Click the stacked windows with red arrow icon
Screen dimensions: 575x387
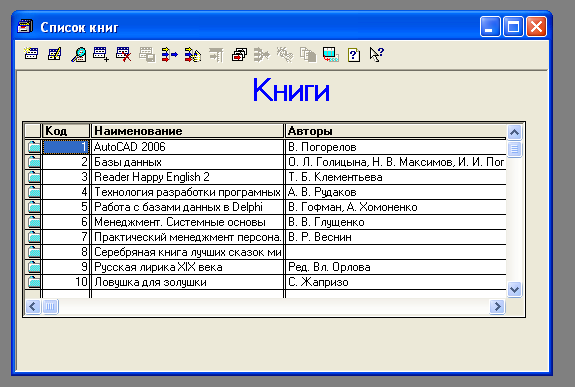(x=239, y=54)
